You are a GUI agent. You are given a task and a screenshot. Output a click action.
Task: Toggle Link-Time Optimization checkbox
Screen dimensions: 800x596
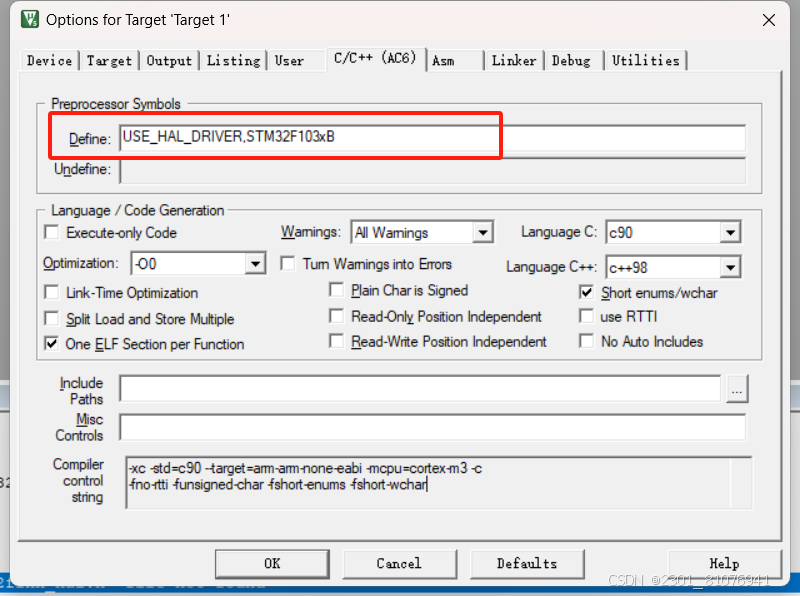(x=52, y=293)
